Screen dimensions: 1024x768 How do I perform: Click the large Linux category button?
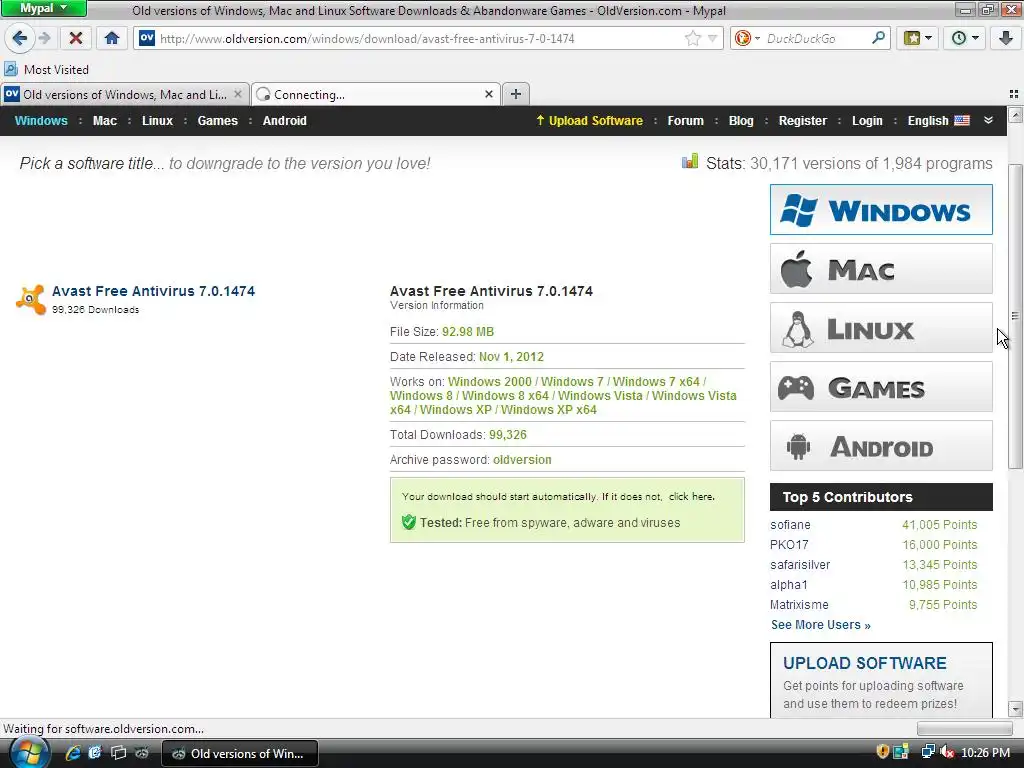coord(881,328)
